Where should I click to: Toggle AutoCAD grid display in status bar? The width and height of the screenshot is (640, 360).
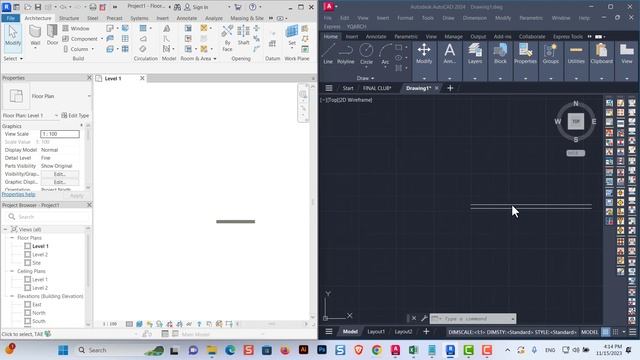(x=605, y=332)
